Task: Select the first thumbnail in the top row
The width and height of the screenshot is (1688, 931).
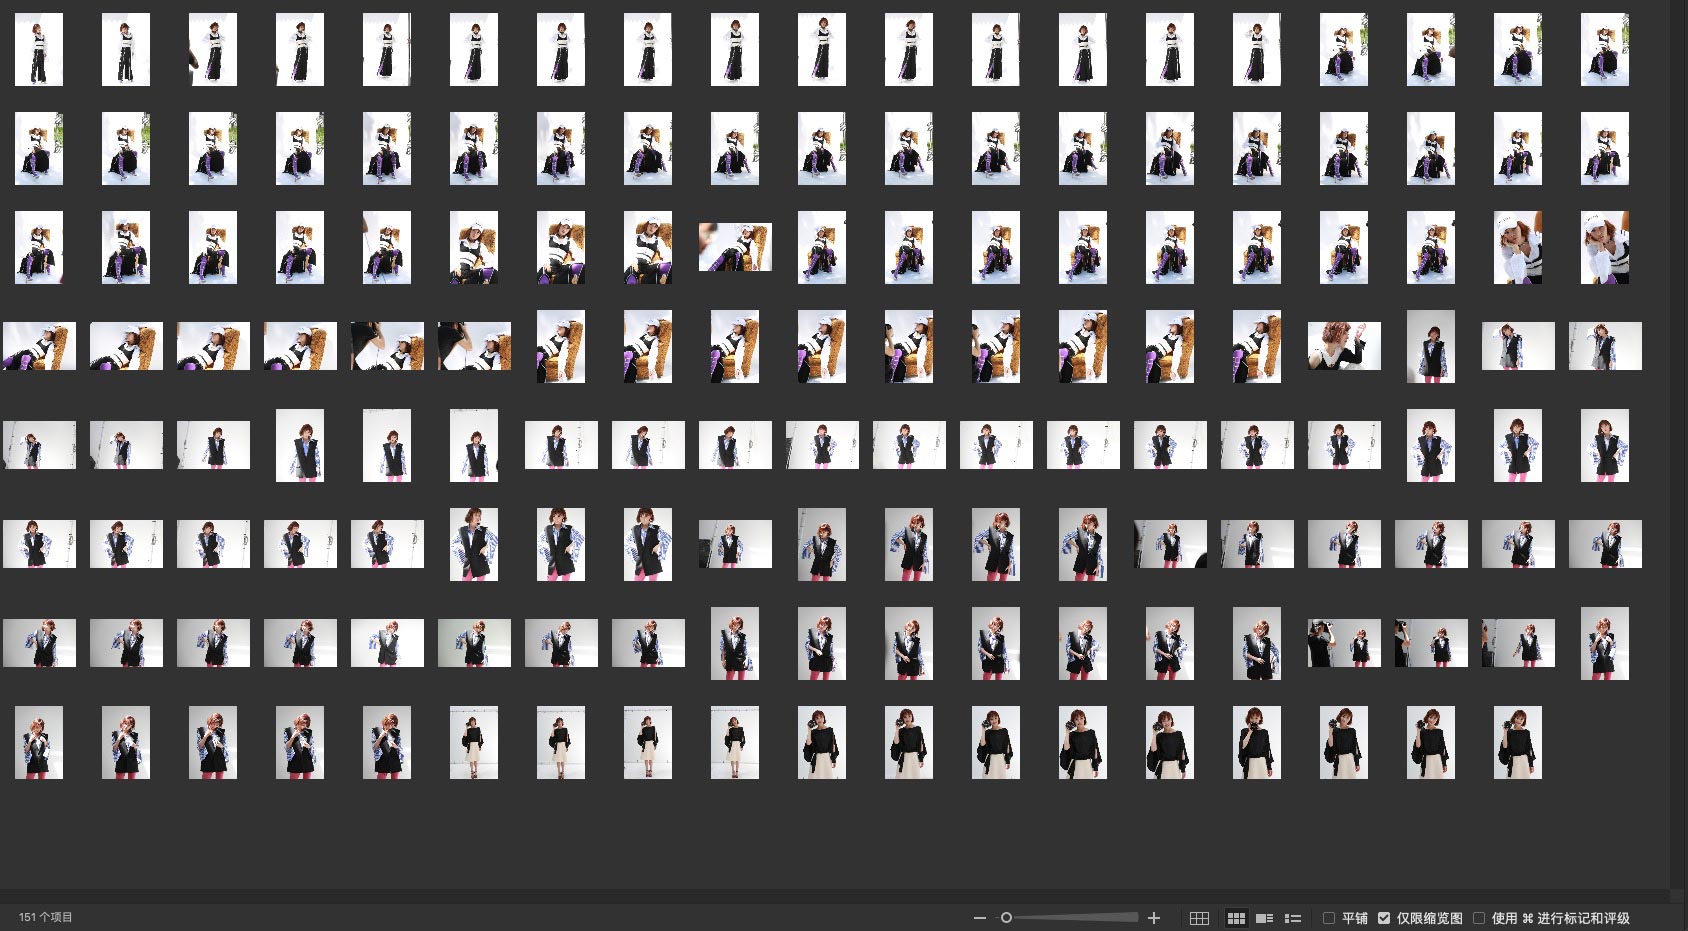Action: tap(39, 49)
